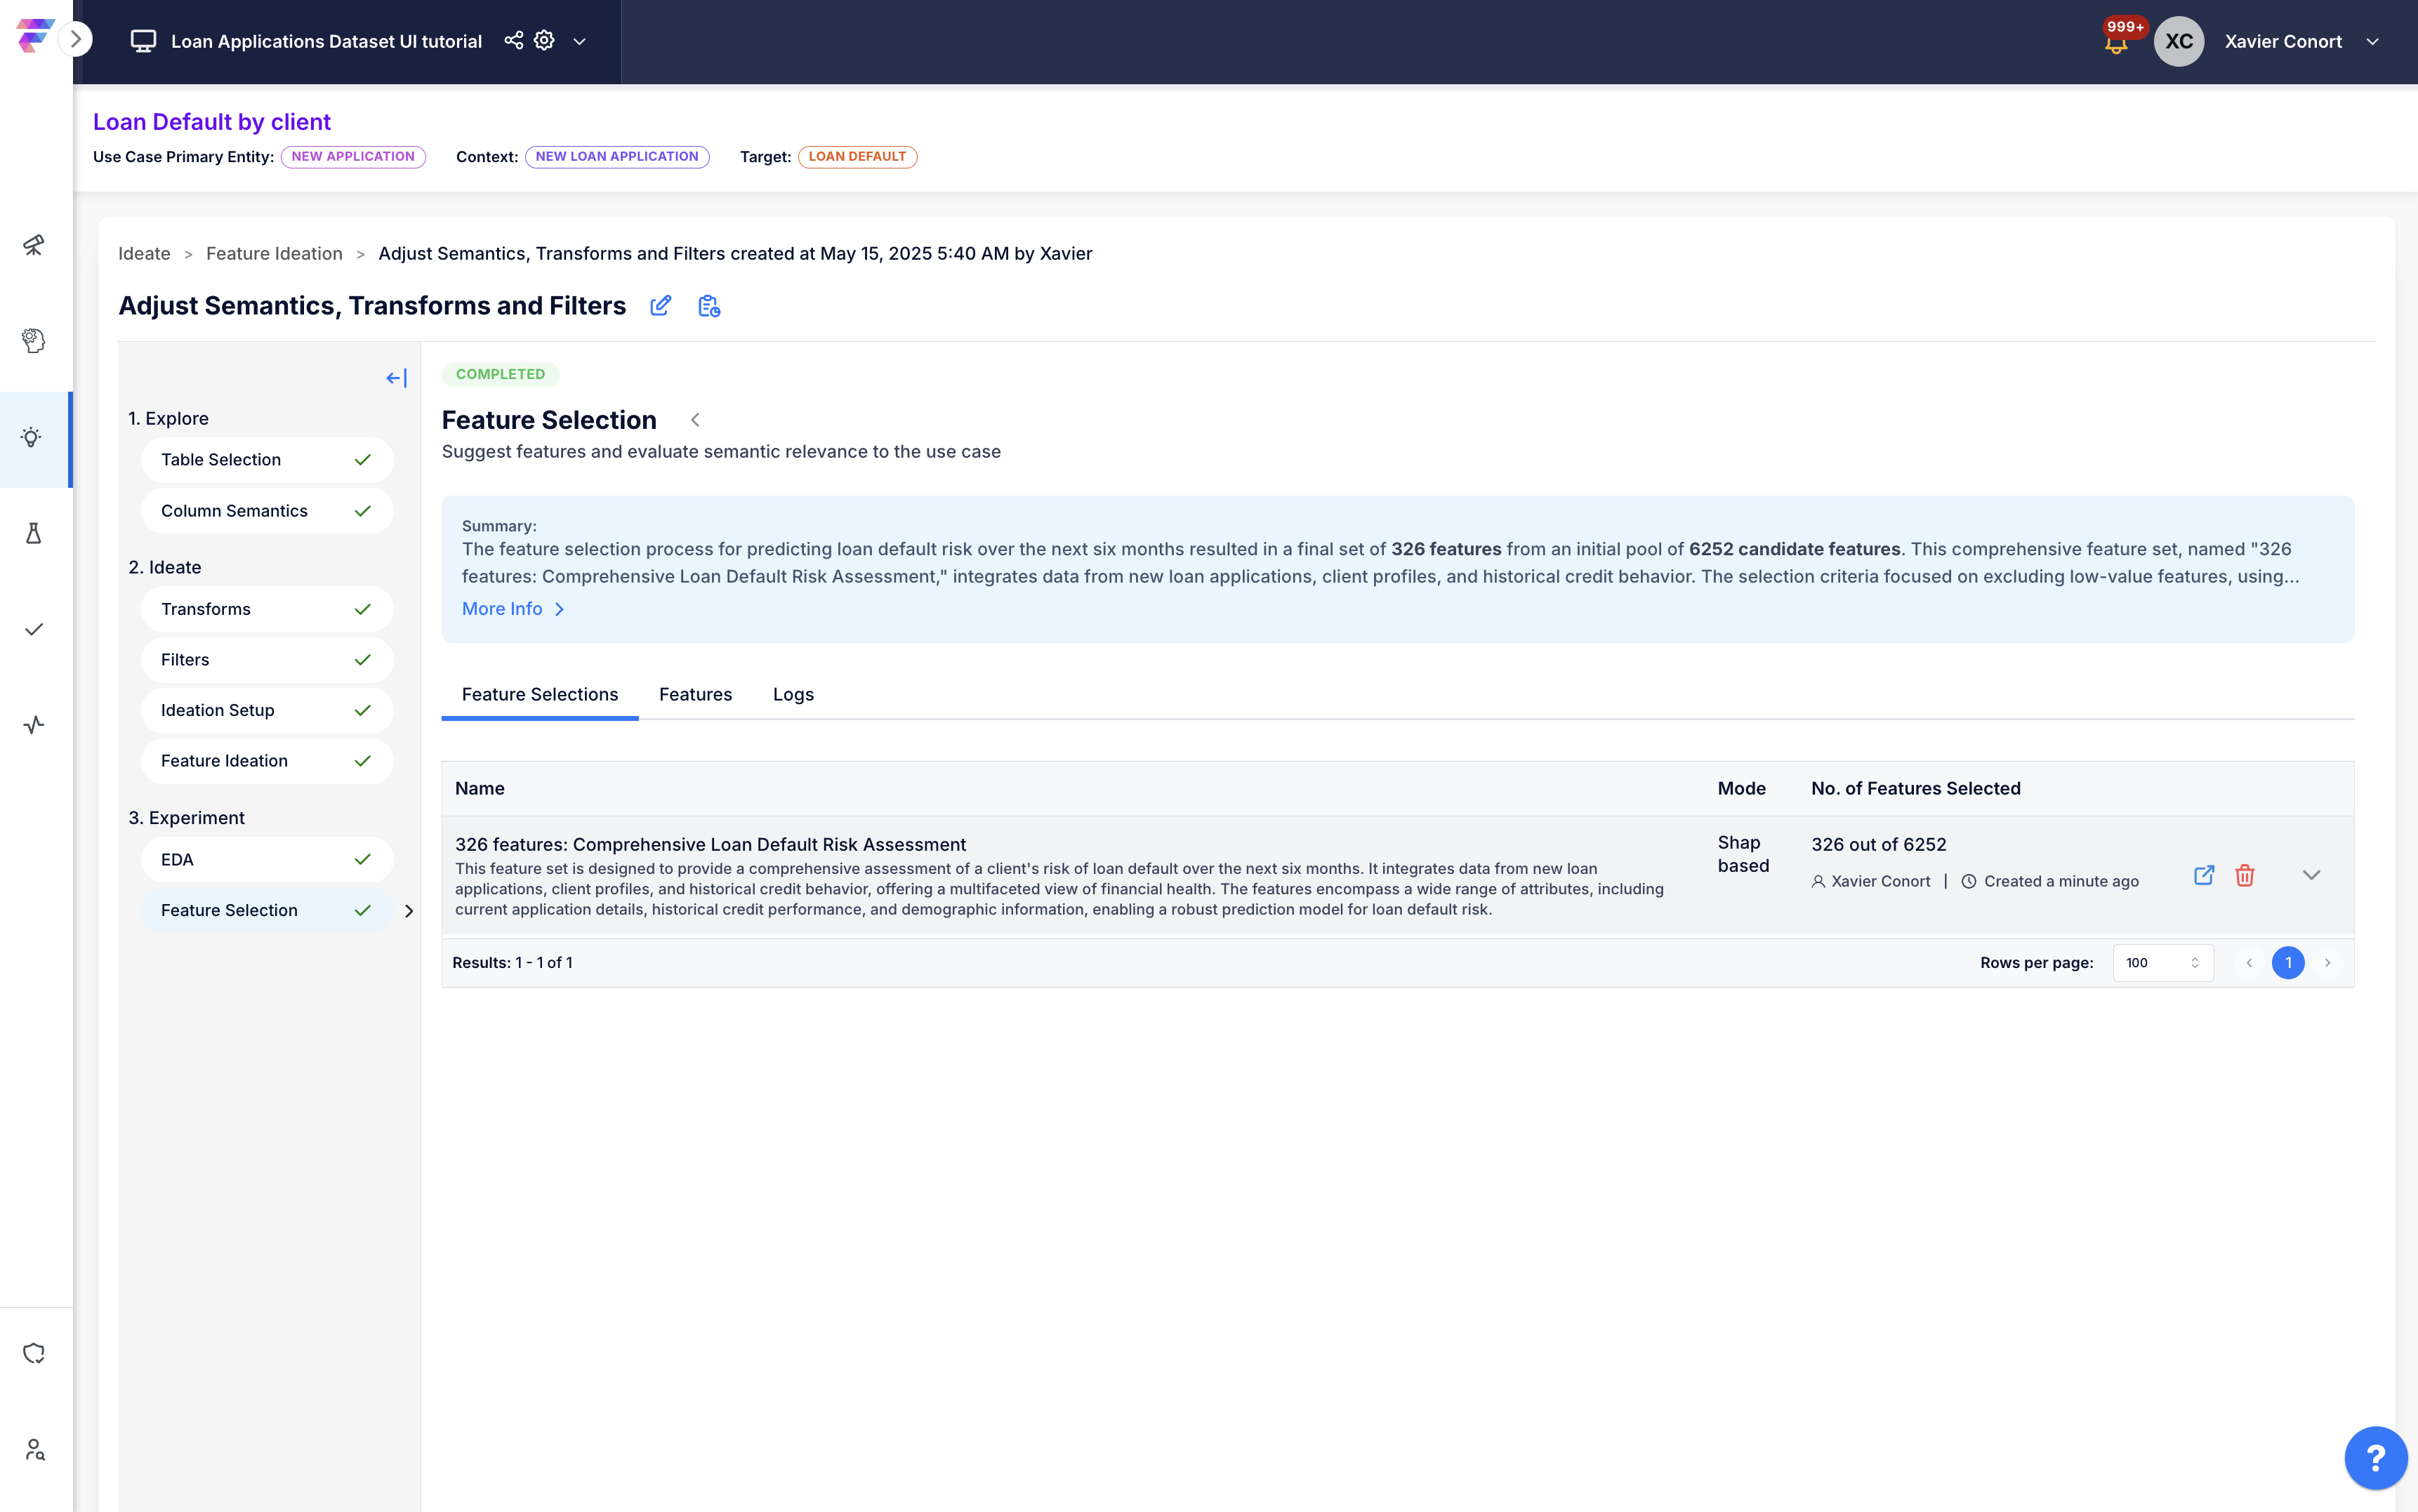Viewport: 2418px width, 1512px height.
Task: Open the shield admin sidebar icon
Action: pyautogui.click(x=34, y=1353)
